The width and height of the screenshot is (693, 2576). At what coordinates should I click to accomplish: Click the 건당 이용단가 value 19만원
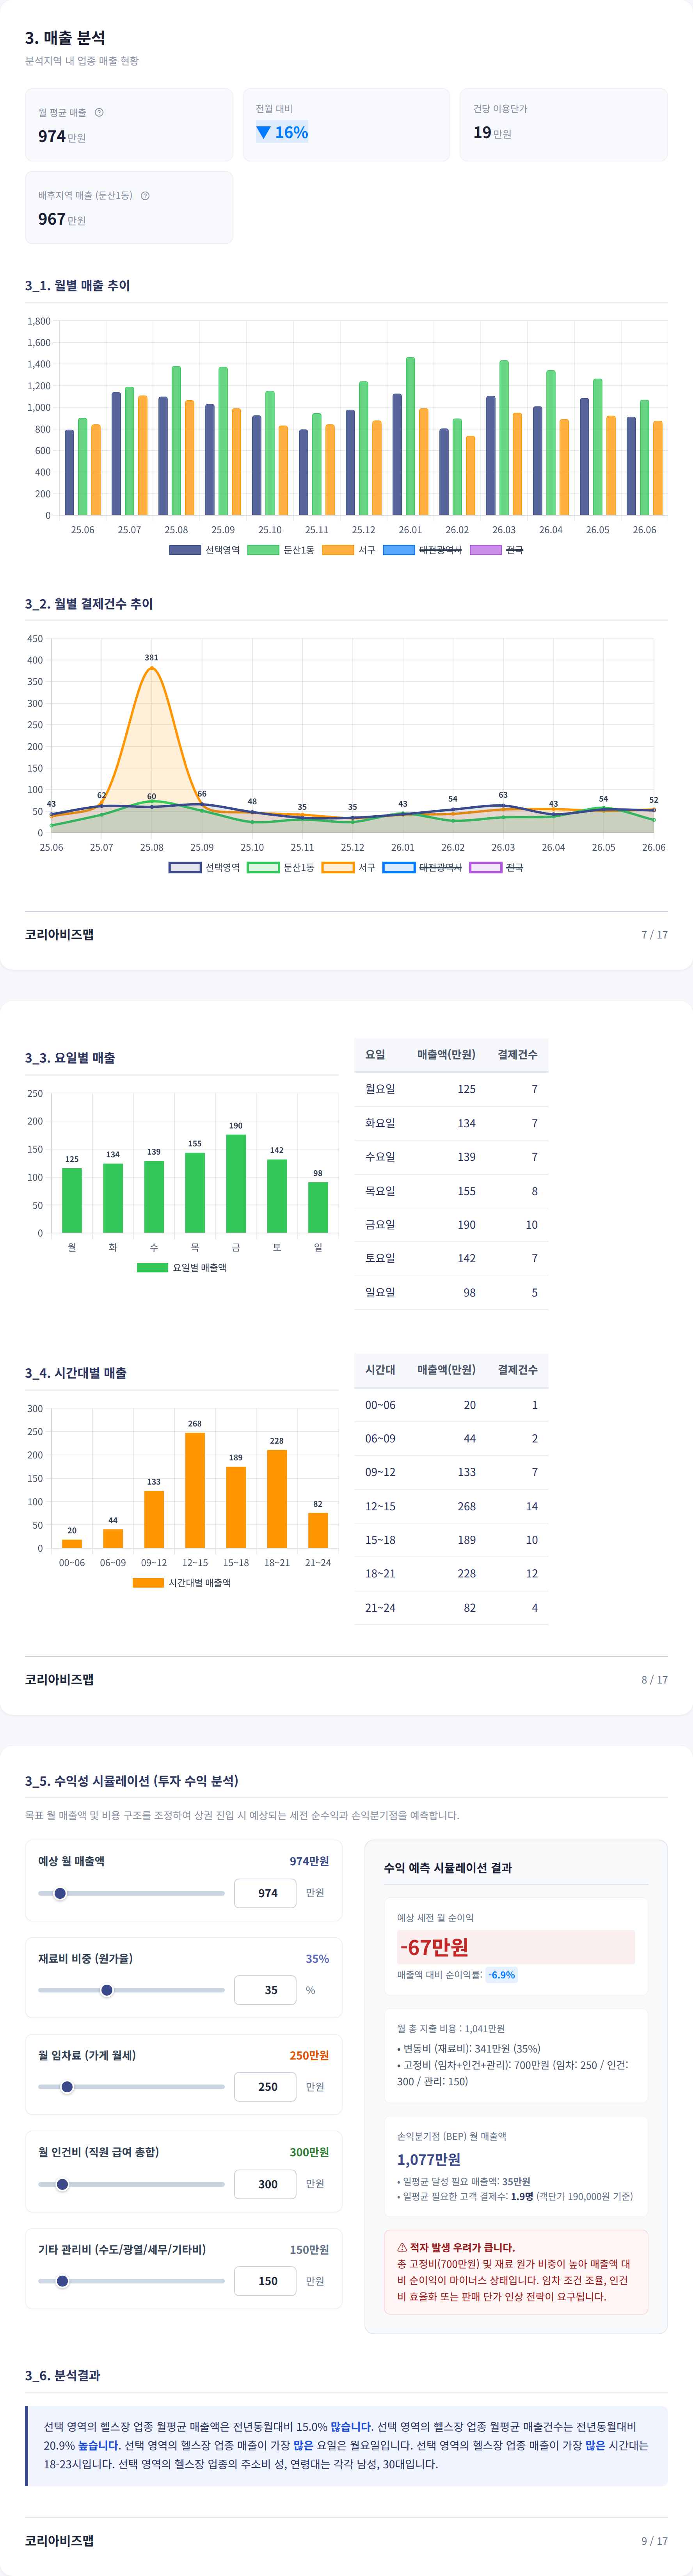[492, 132]
